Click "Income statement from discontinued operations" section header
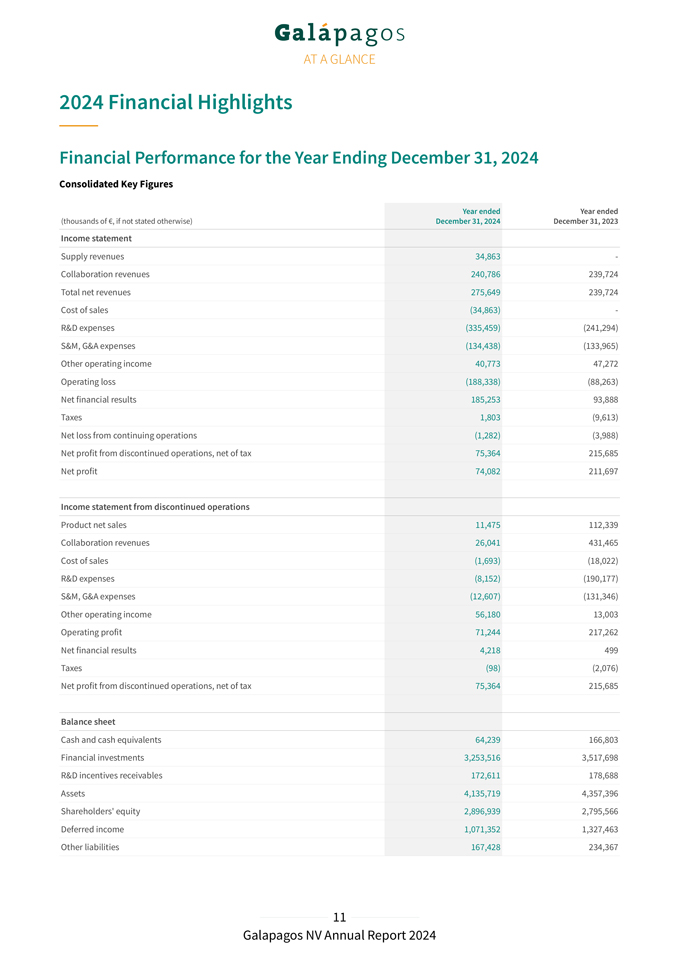The height and width of the screenshot is (960, 679). (x=155, y=507)
